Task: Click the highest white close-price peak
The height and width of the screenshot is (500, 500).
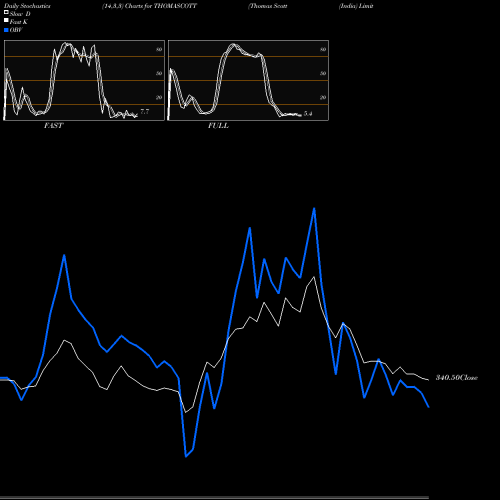Action: point(314,277)
